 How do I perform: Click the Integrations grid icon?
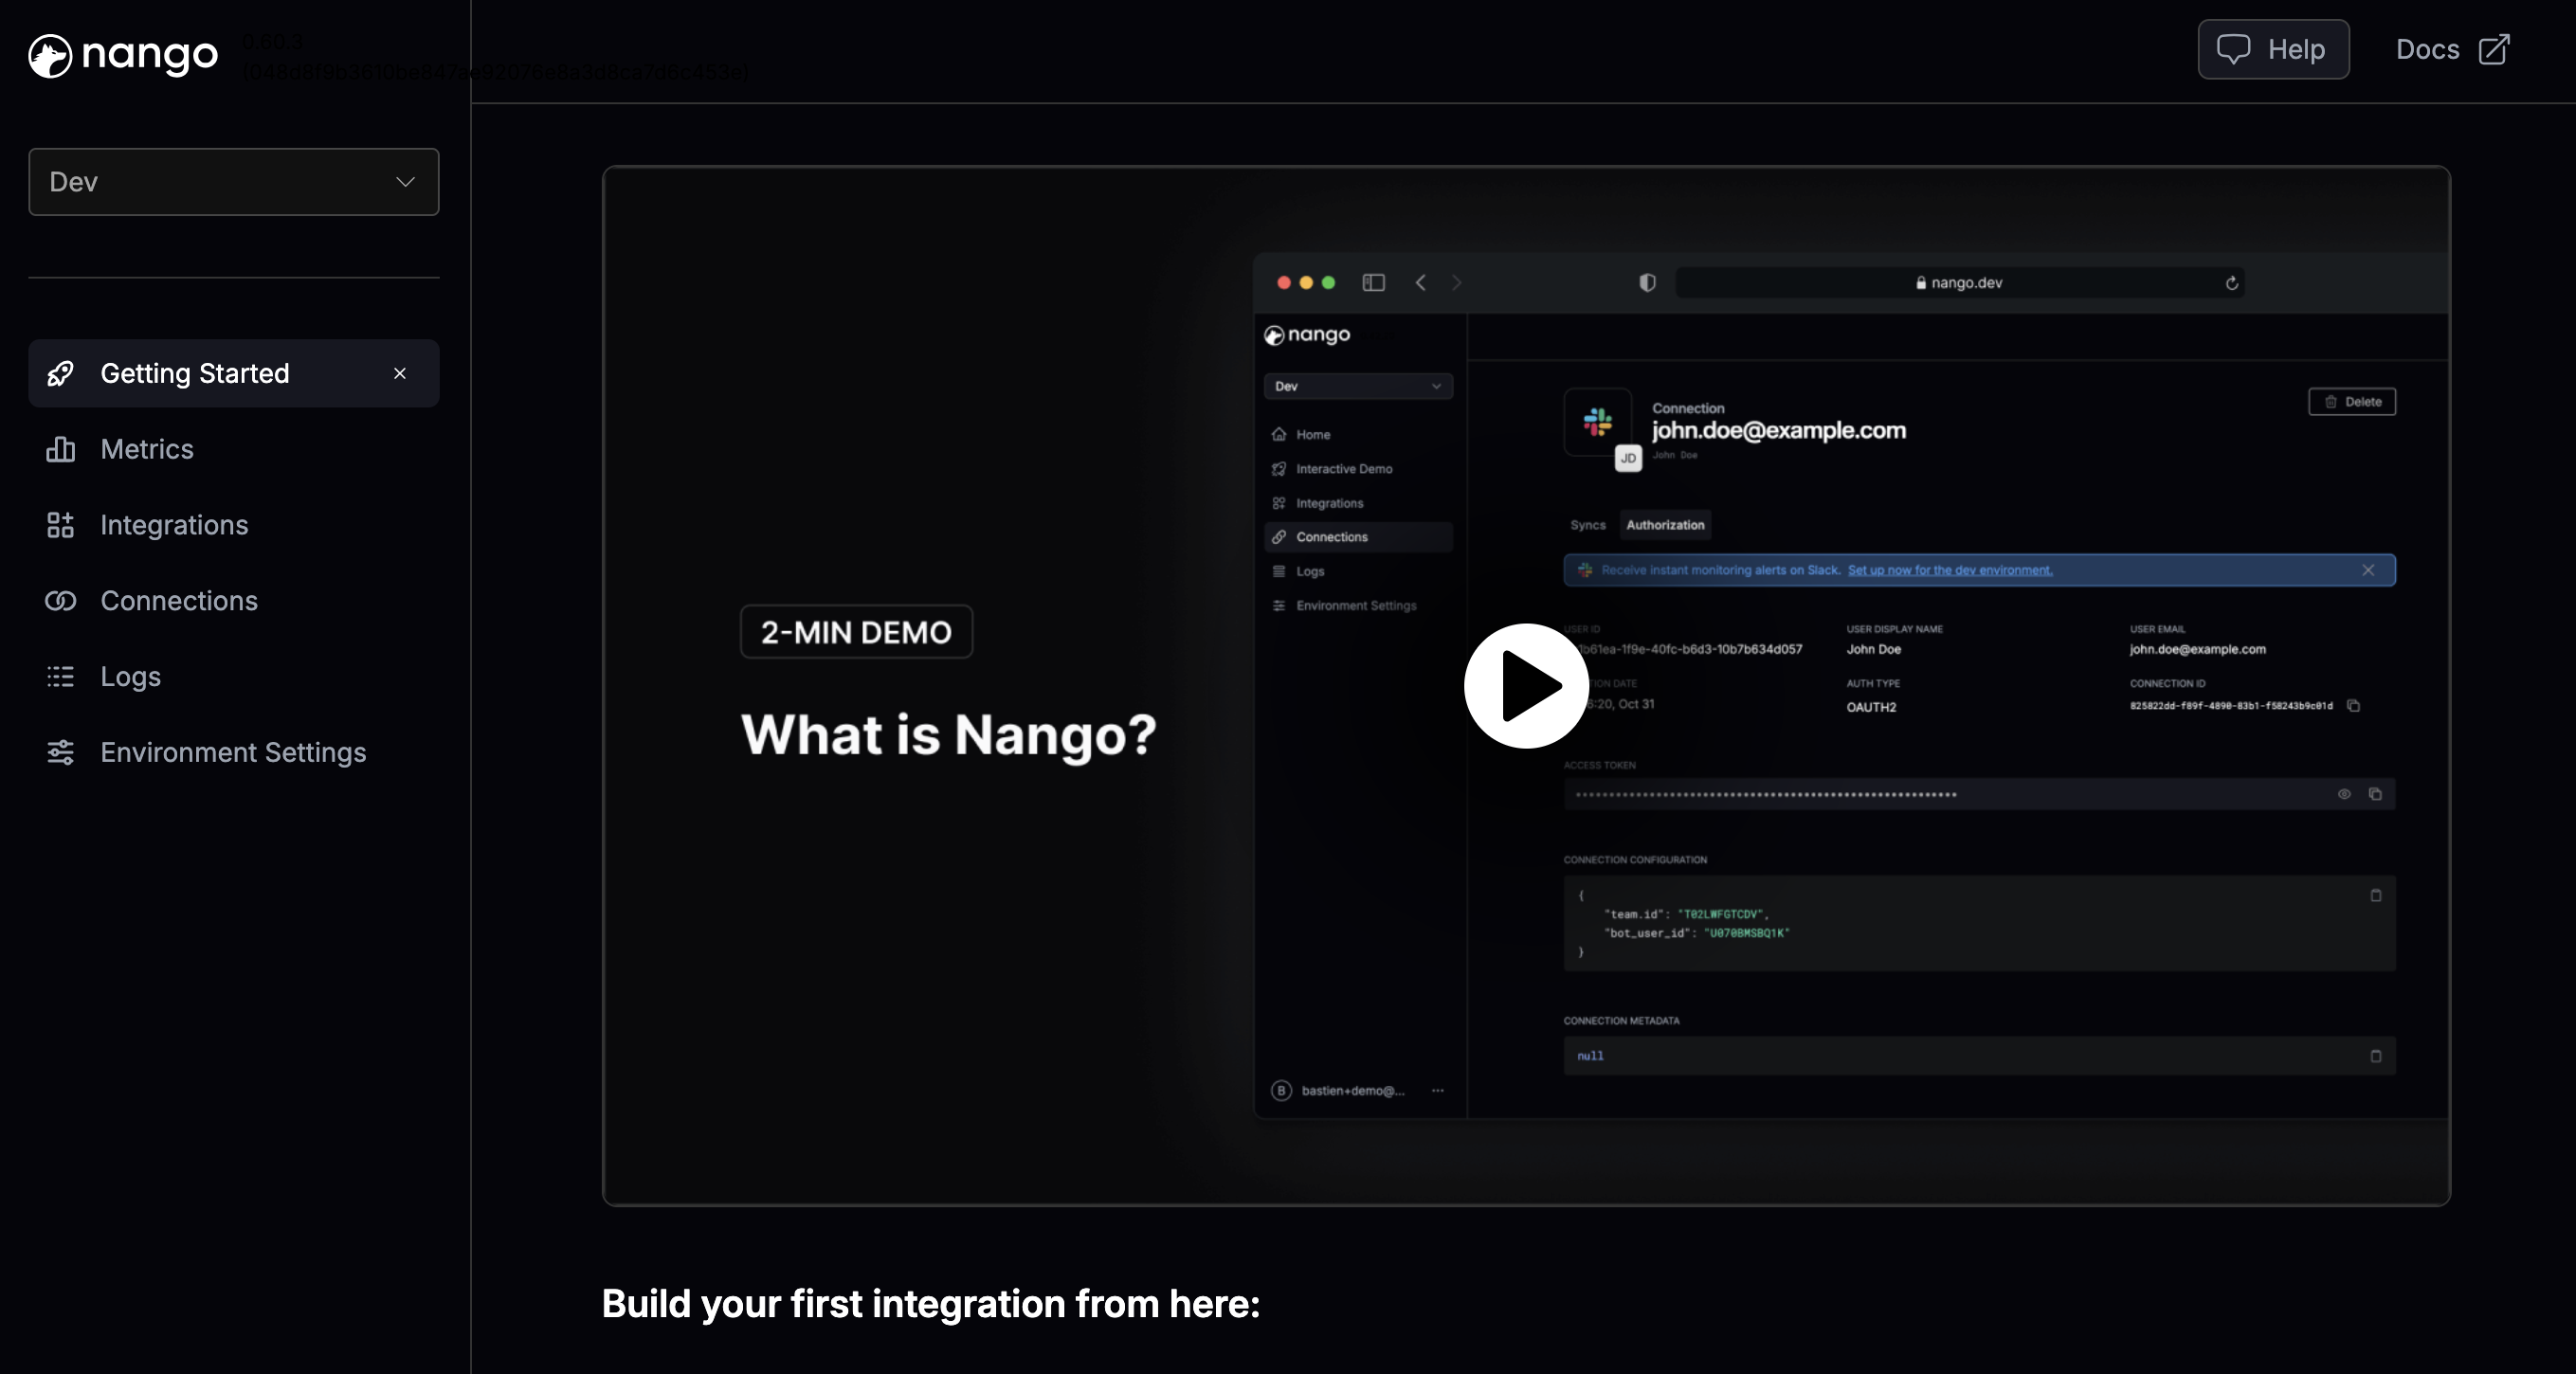click(x=60, y=525)
